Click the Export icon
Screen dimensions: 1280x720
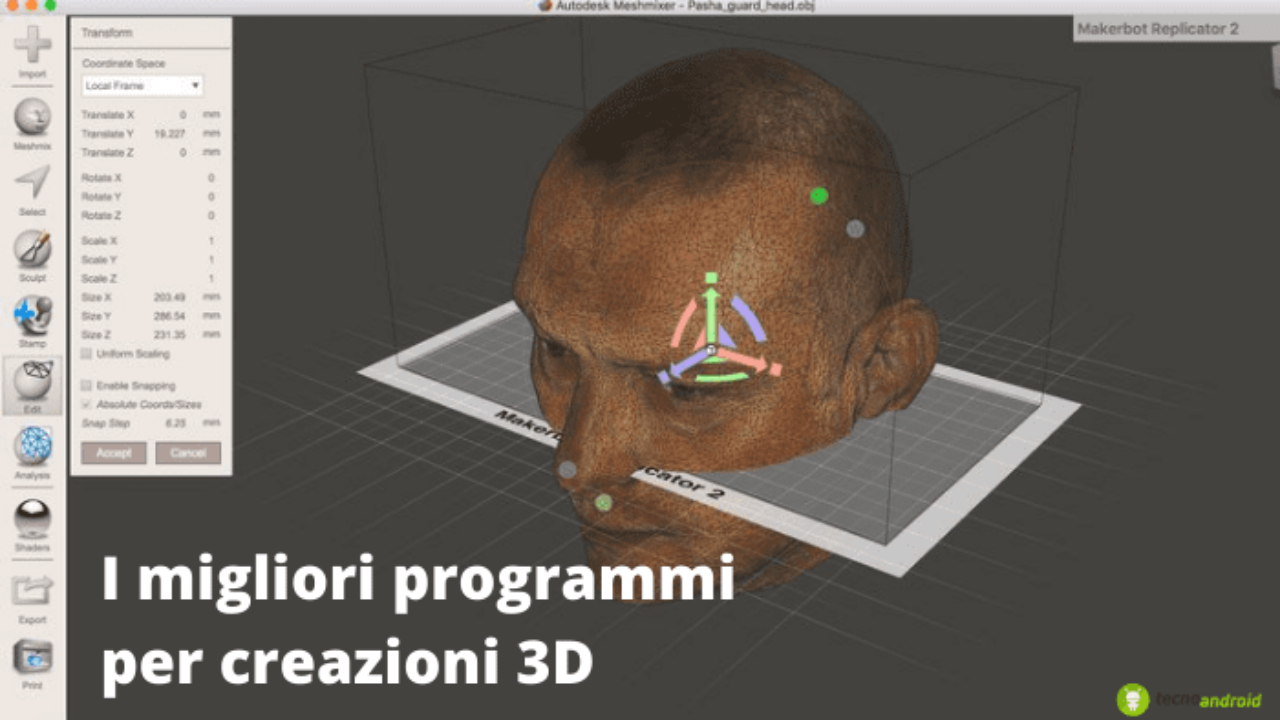coord(33,592)
